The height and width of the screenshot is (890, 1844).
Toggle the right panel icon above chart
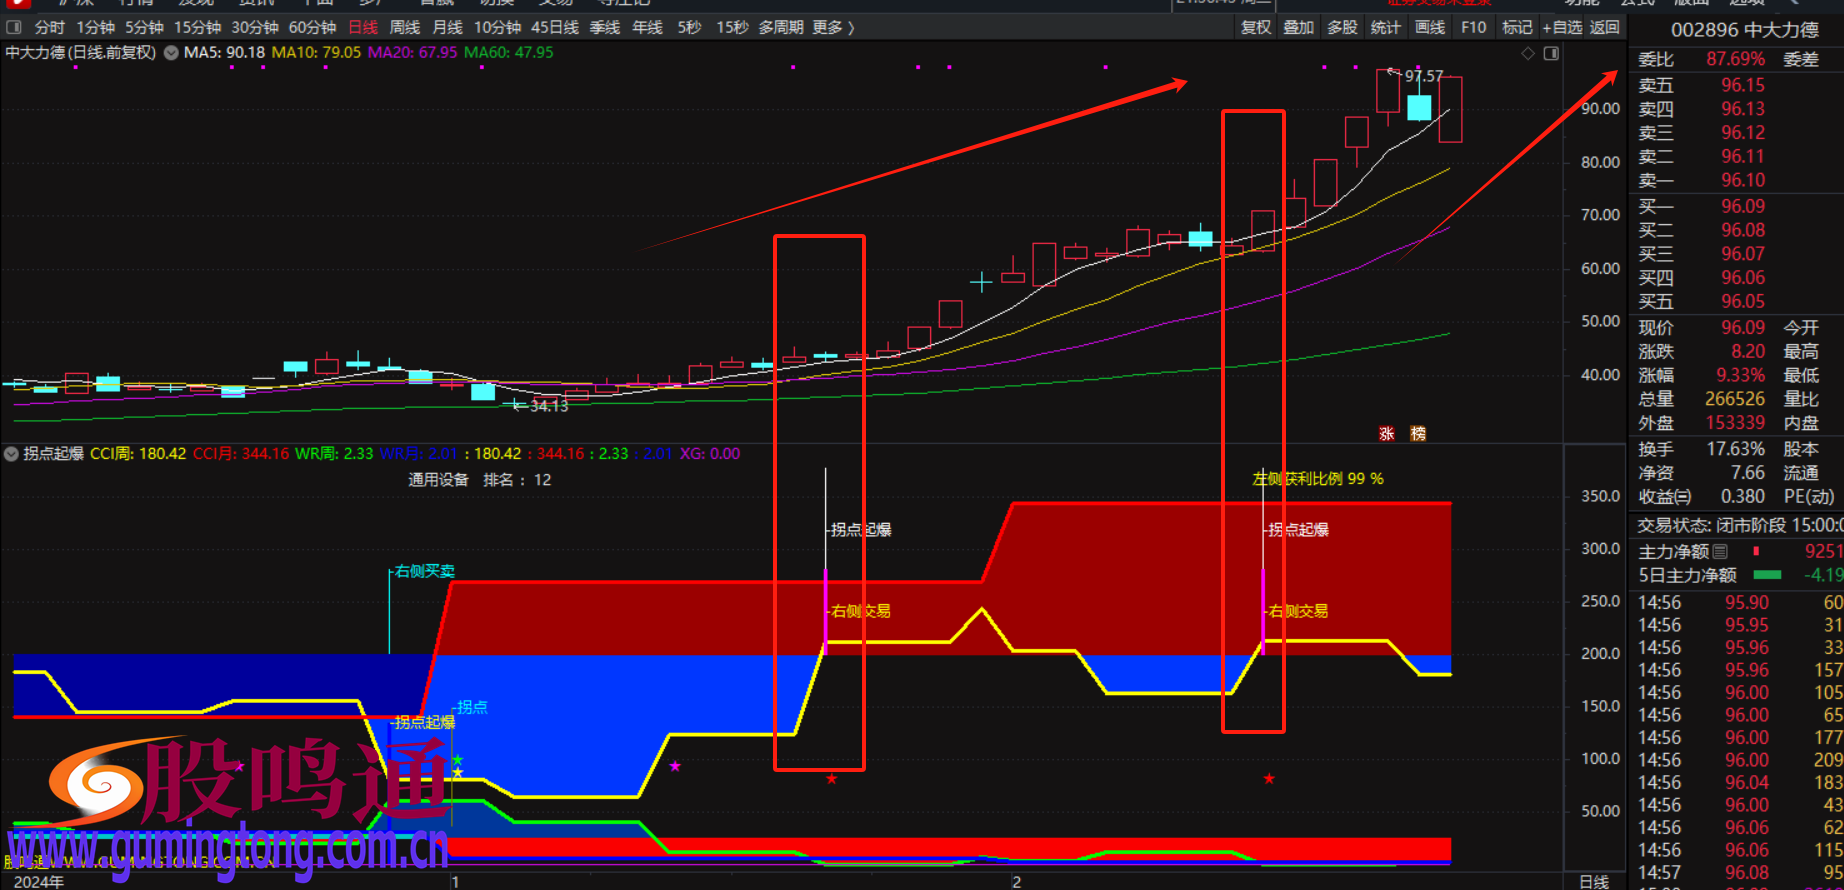coord(1551,53)
